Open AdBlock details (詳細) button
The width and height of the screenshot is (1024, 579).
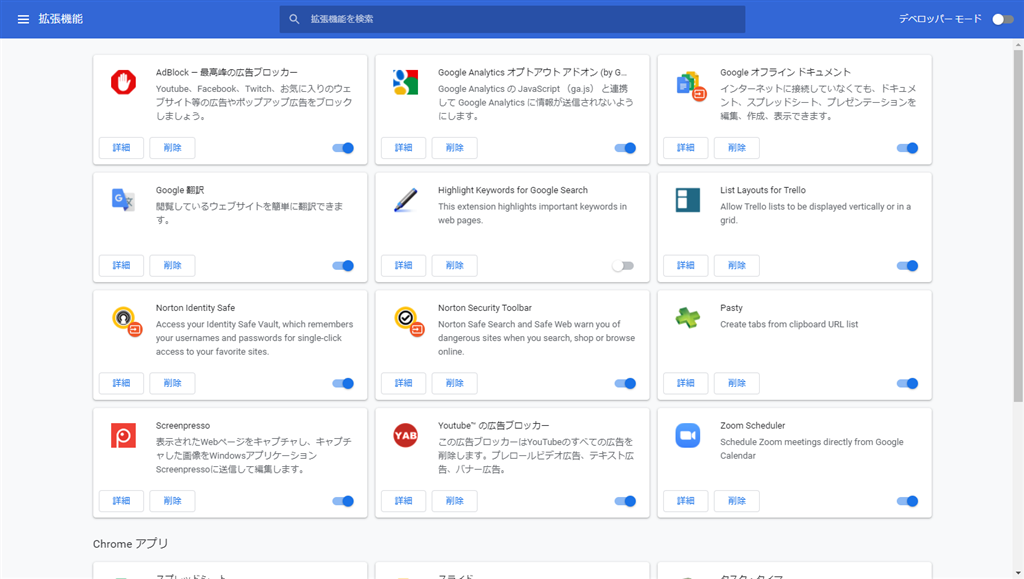(121, 148)
